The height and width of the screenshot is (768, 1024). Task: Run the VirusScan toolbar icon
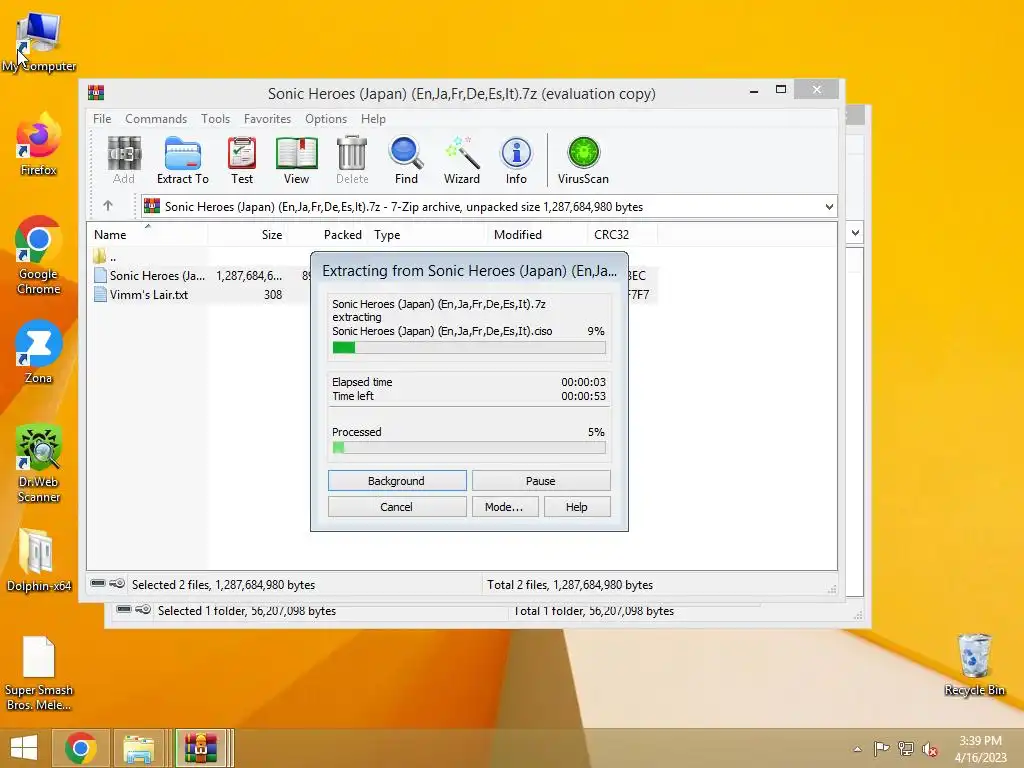(583, 160)
